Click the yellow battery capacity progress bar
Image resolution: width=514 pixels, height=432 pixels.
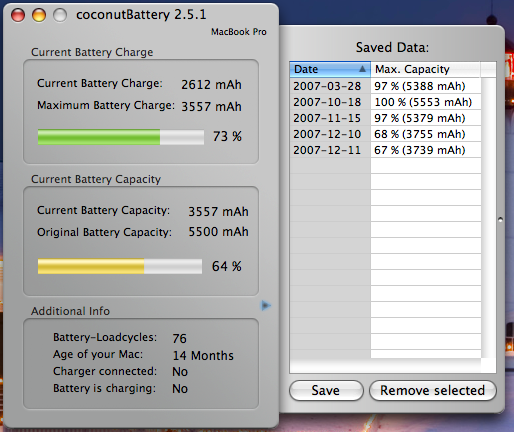[120, 266]
